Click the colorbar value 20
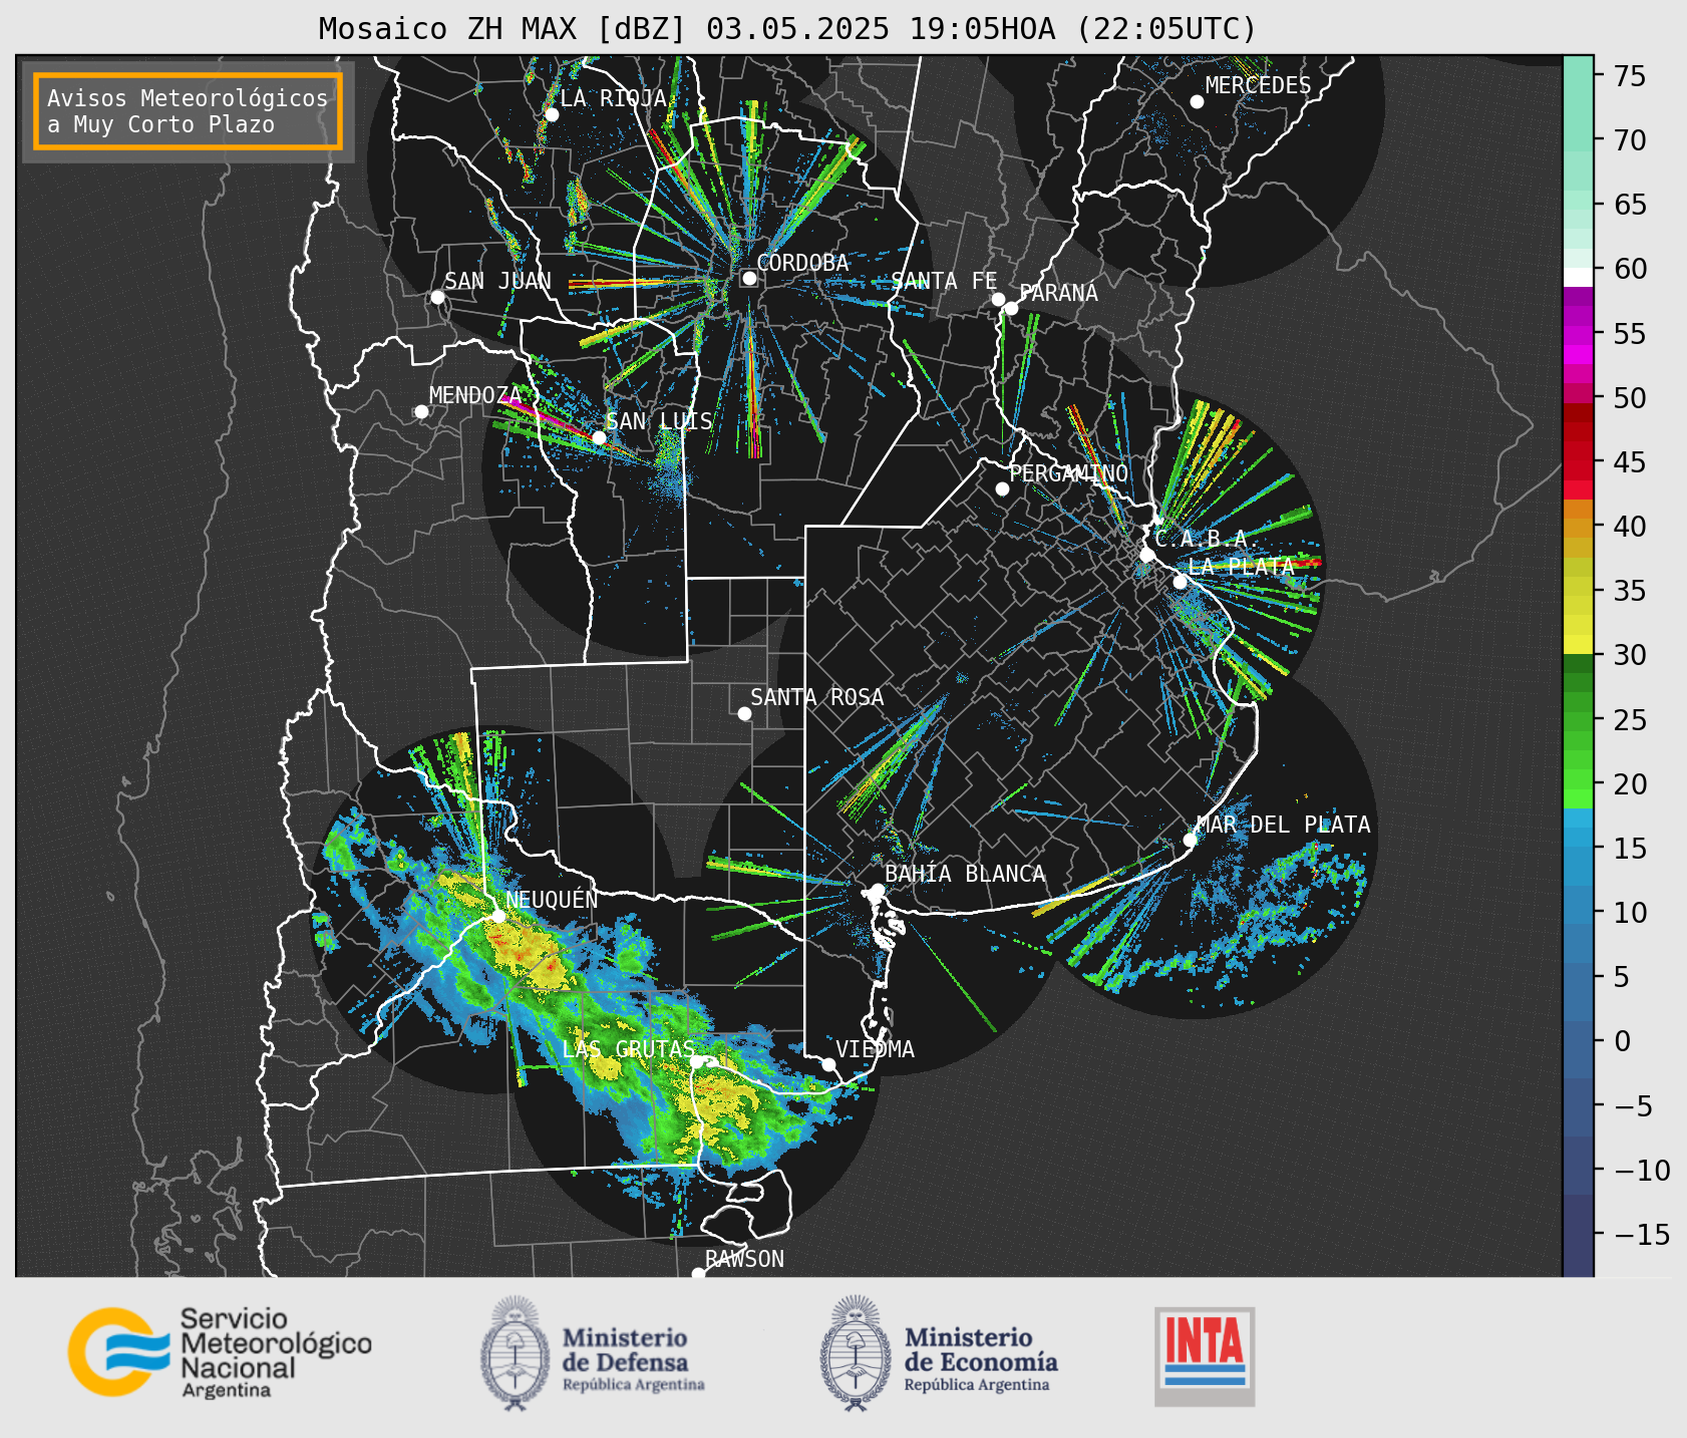Image resolution: width=1687 pixels, height=1438 pixels. (x=1630, y=784)
